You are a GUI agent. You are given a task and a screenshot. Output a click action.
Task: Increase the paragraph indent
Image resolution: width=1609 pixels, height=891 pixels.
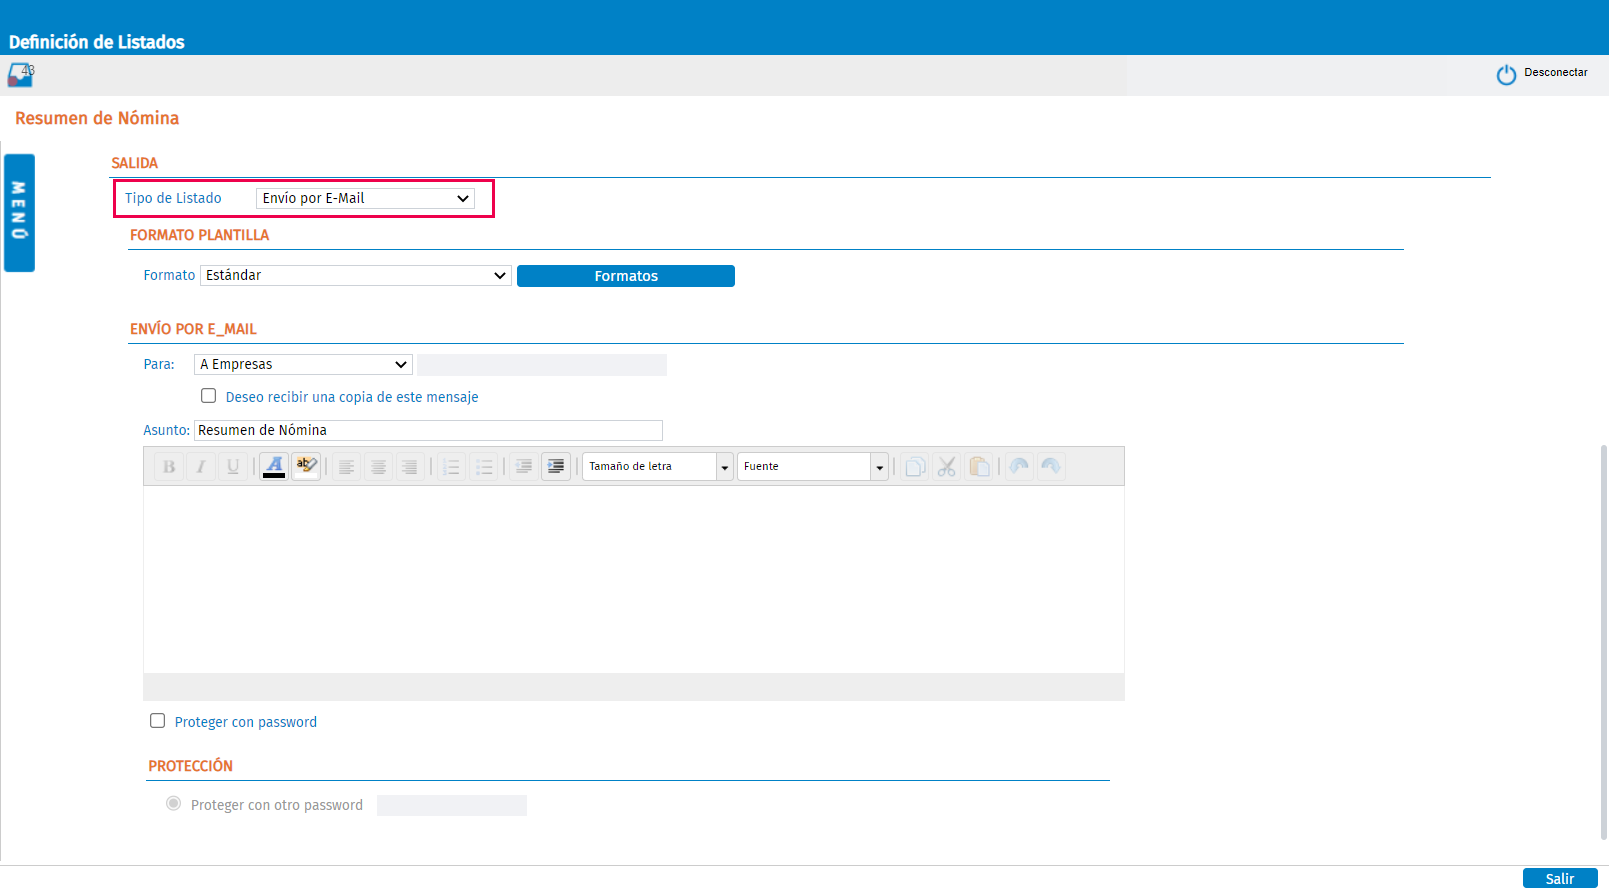tap(556, 466)
